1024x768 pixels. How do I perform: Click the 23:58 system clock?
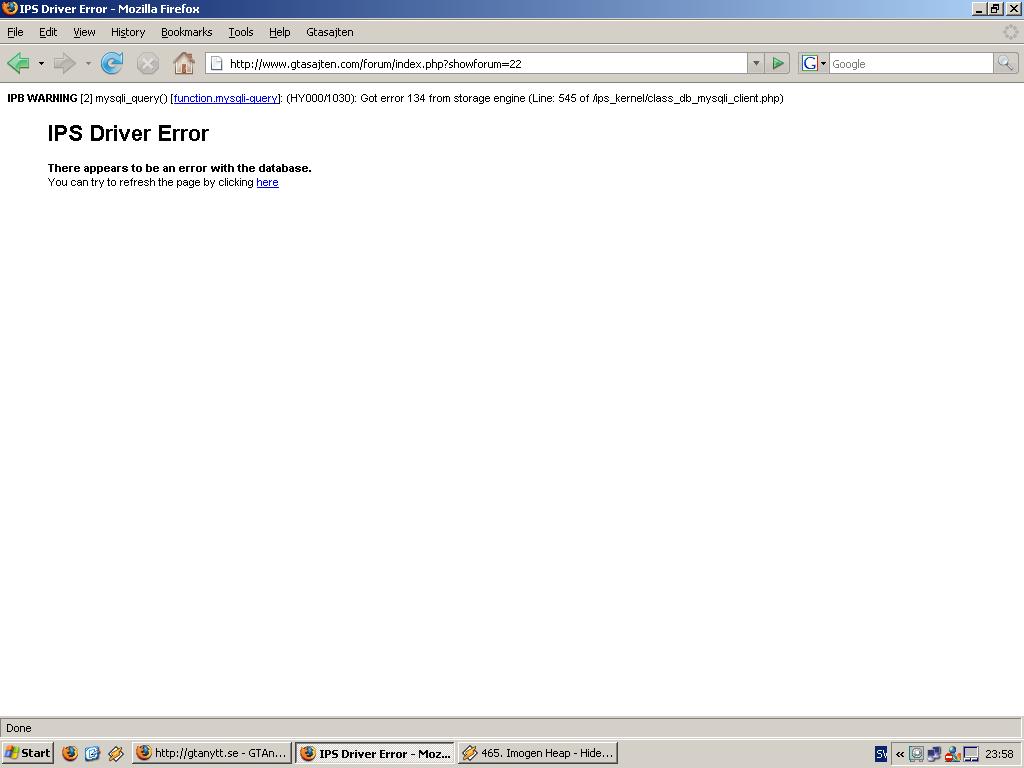tap(999, 754)
